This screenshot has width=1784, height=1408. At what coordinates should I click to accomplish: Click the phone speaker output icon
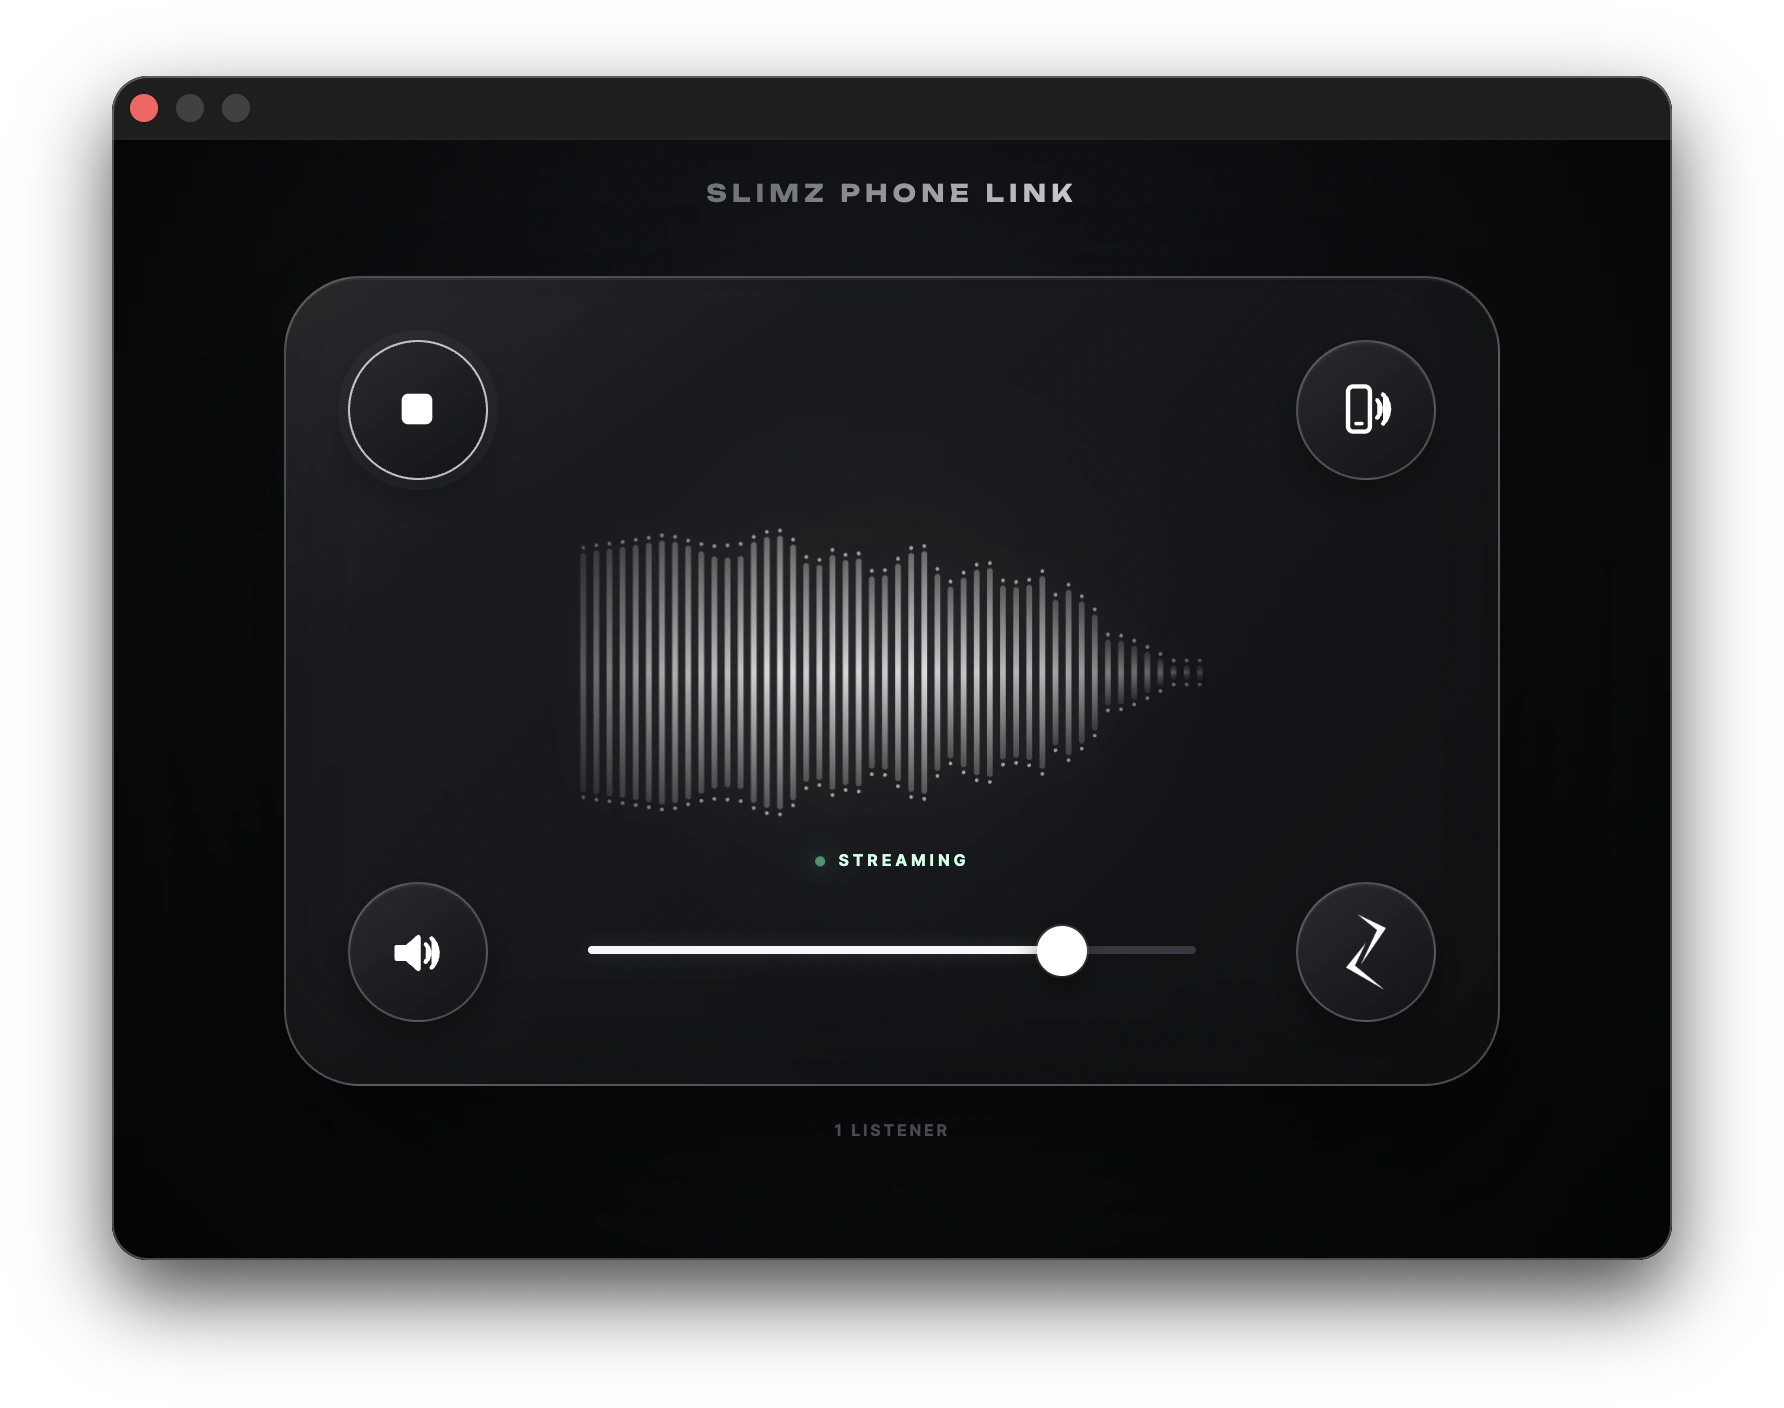pos(1366,410)
